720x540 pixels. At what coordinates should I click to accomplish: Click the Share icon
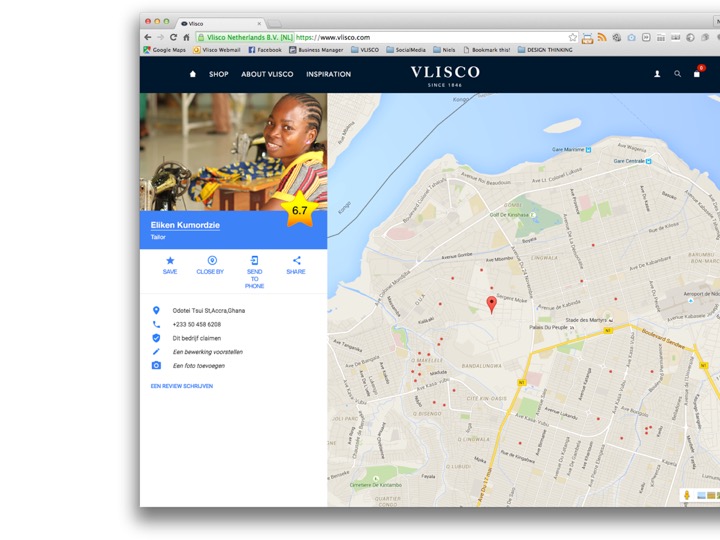(296, 261)
